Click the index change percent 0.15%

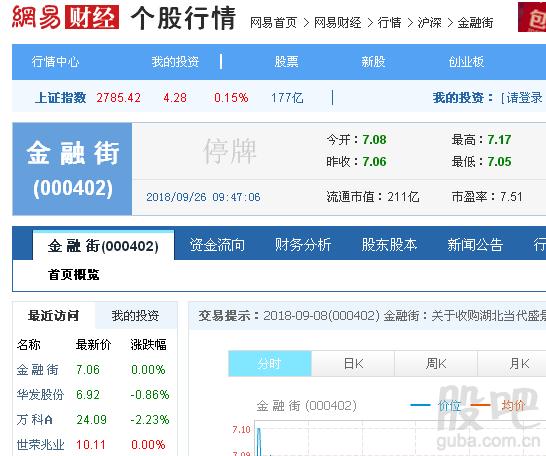[231, 98]
